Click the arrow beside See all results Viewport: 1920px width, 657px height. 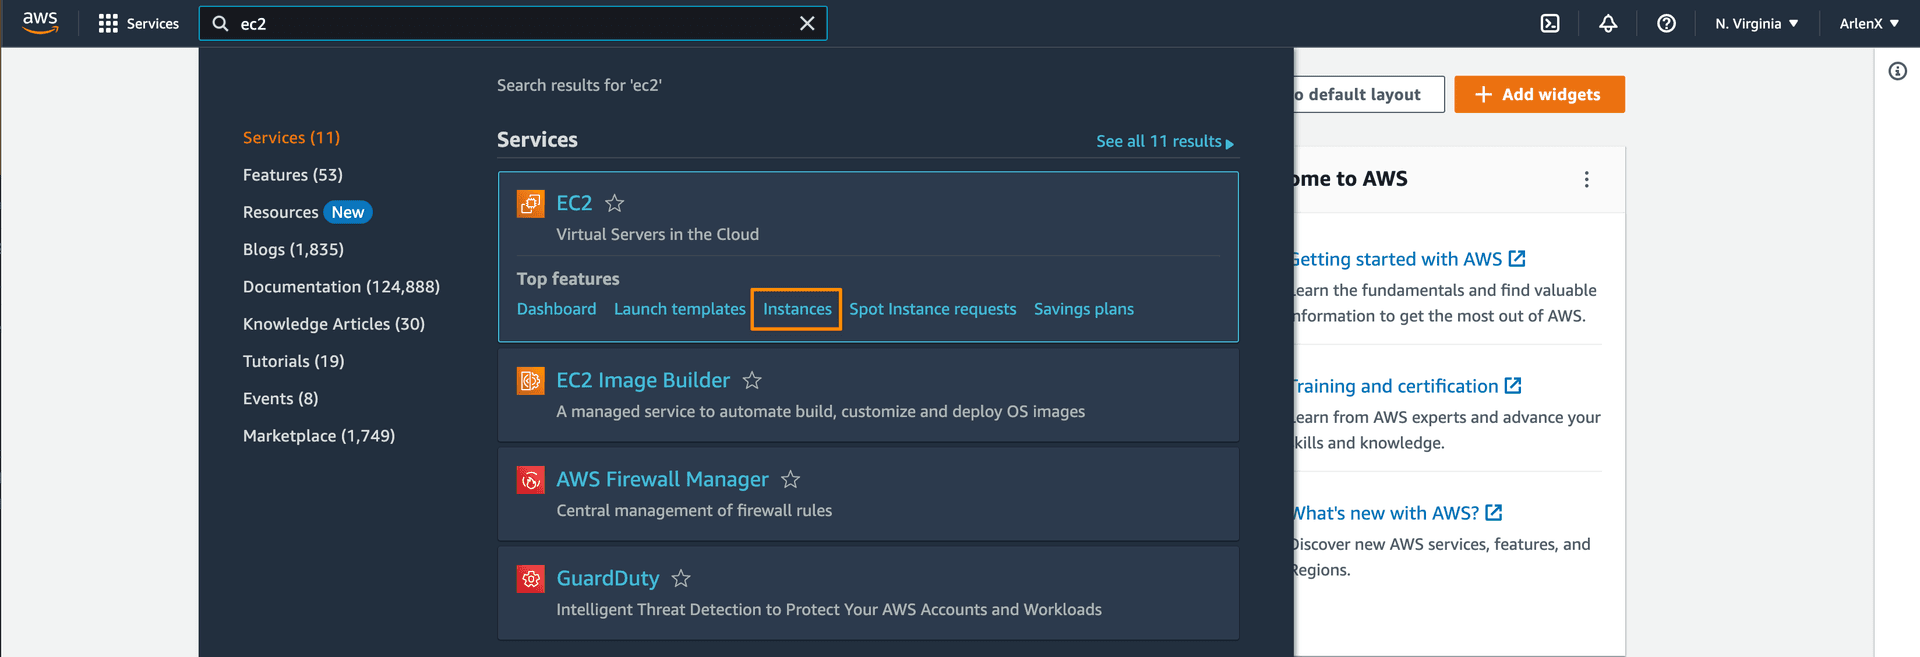(1230, 144)
